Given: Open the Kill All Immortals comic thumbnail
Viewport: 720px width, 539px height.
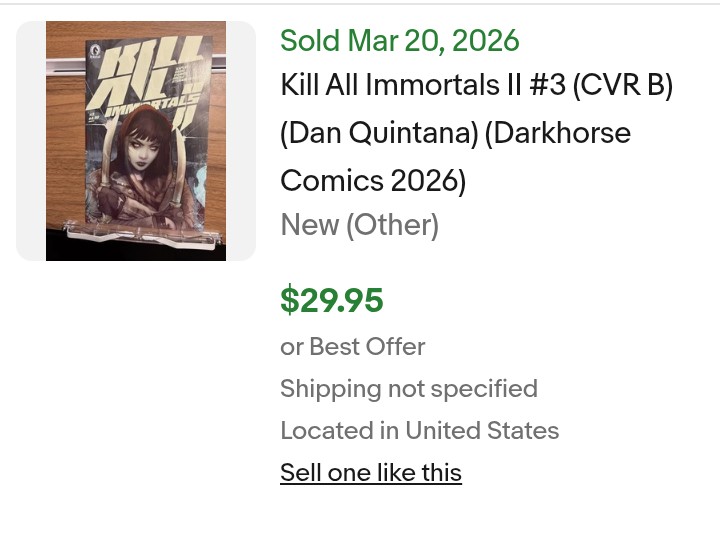Looking at the screenshot, I should (136, 141).
